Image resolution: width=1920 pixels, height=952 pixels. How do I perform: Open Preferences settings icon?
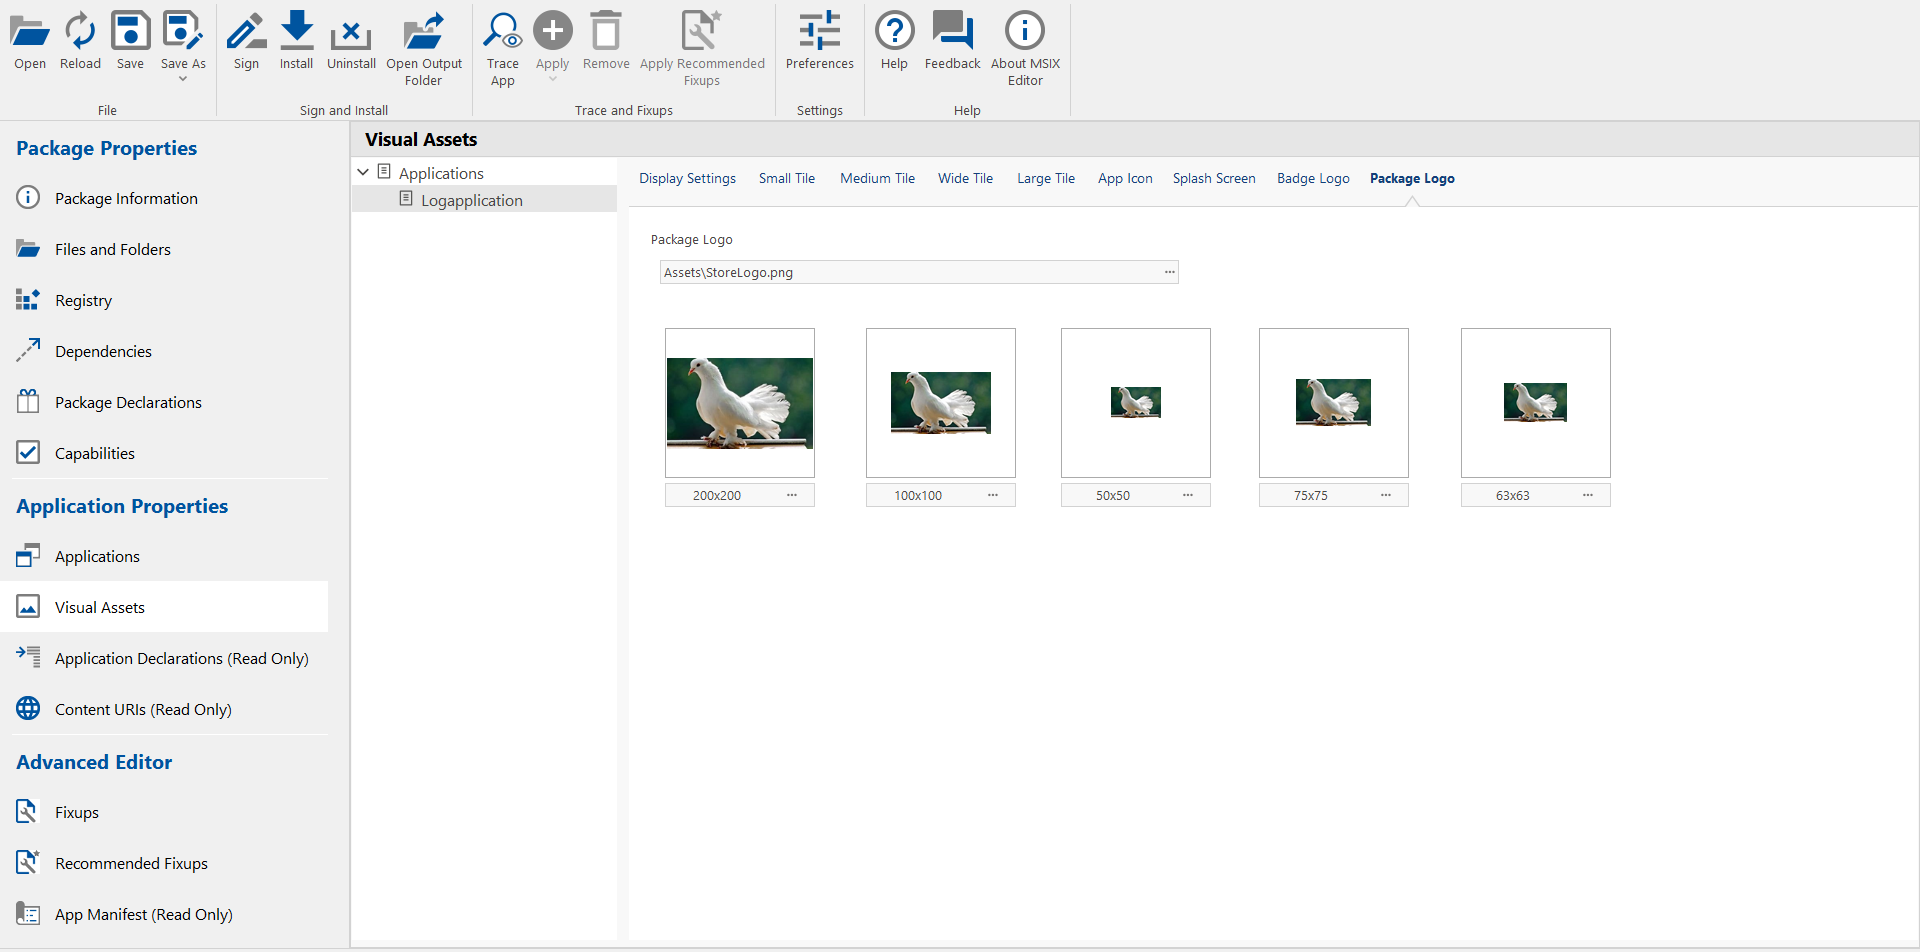pos(819,33)
